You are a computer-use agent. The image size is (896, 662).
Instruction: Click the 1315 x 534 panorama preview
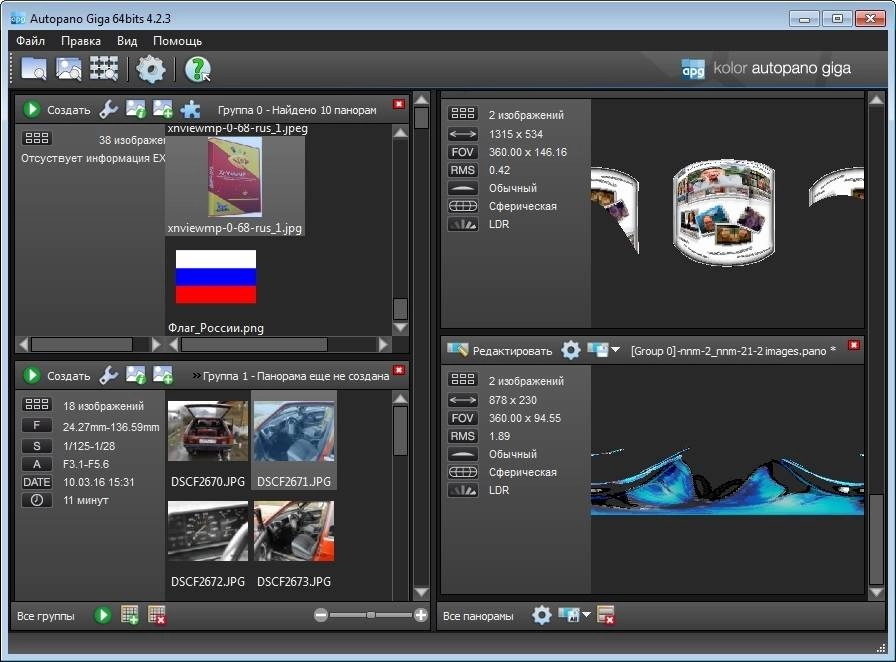click(727, 213)
